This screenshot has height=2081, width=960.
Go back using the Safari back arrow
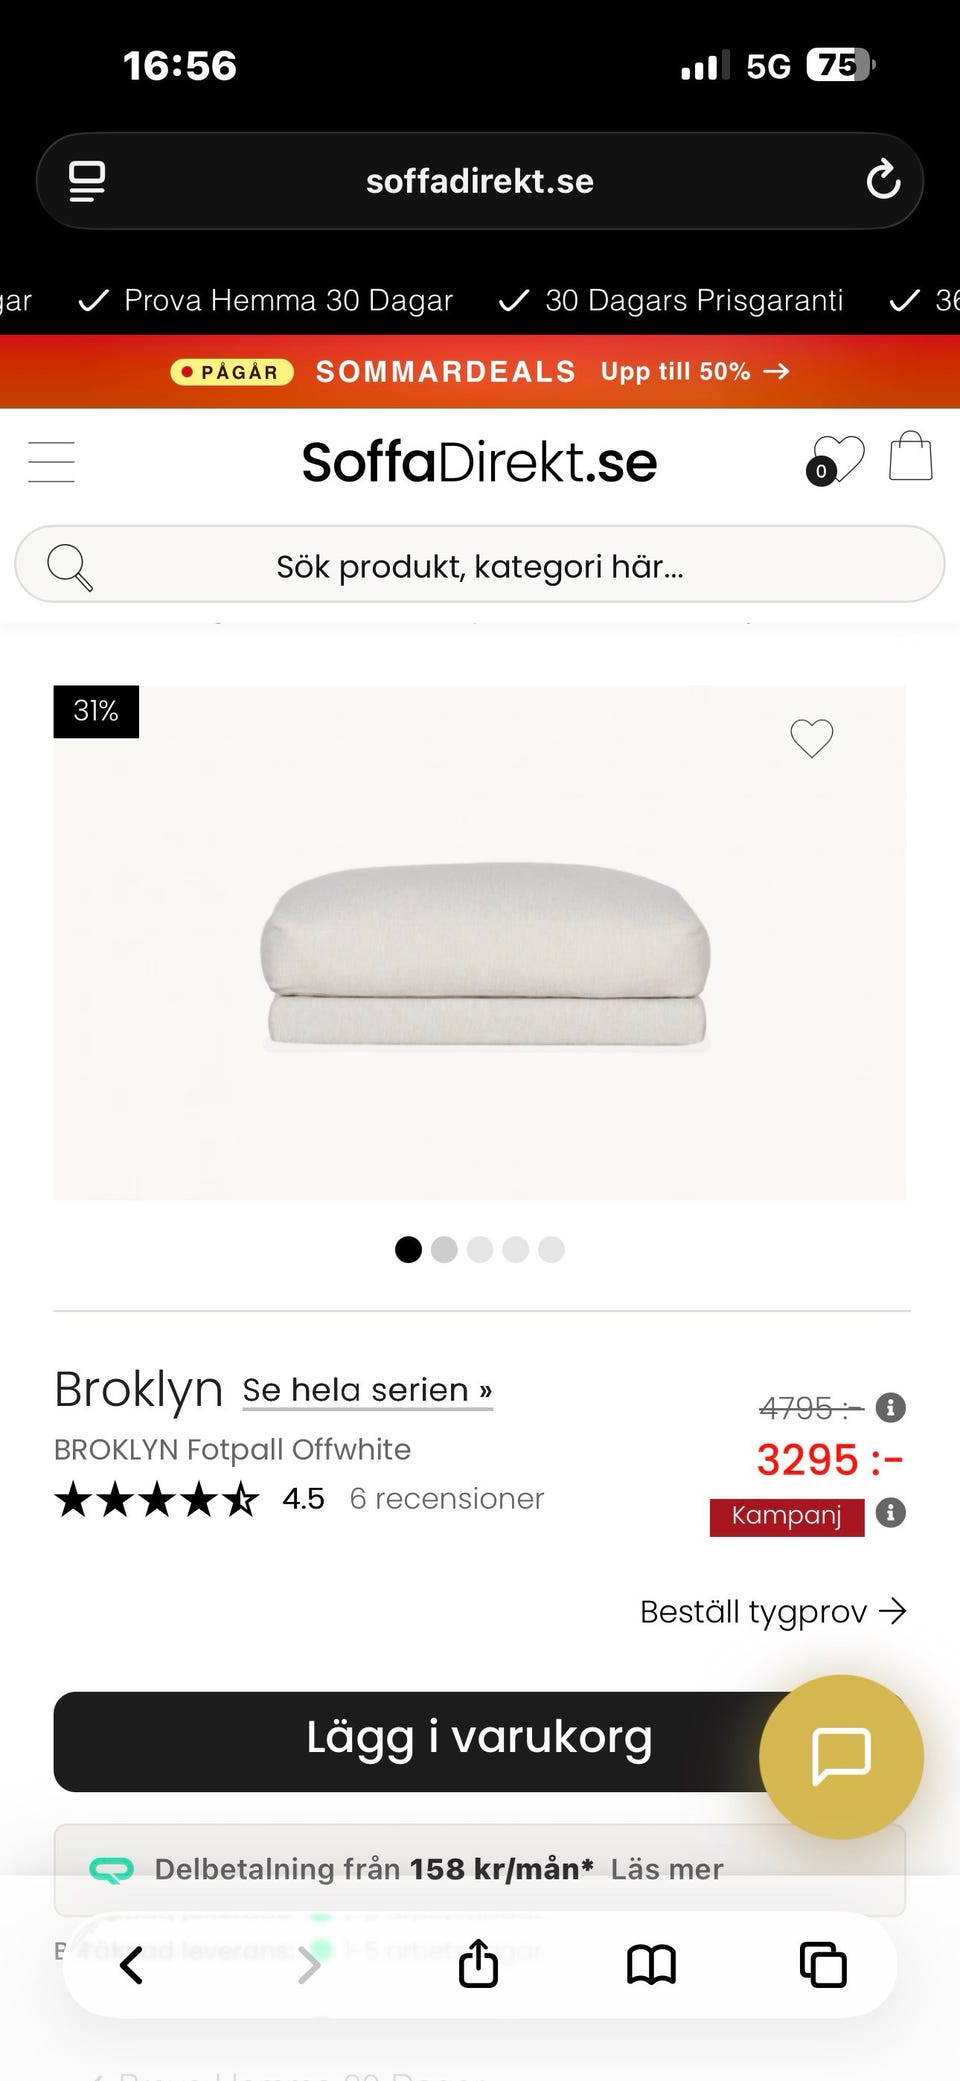pos(131,1965)
